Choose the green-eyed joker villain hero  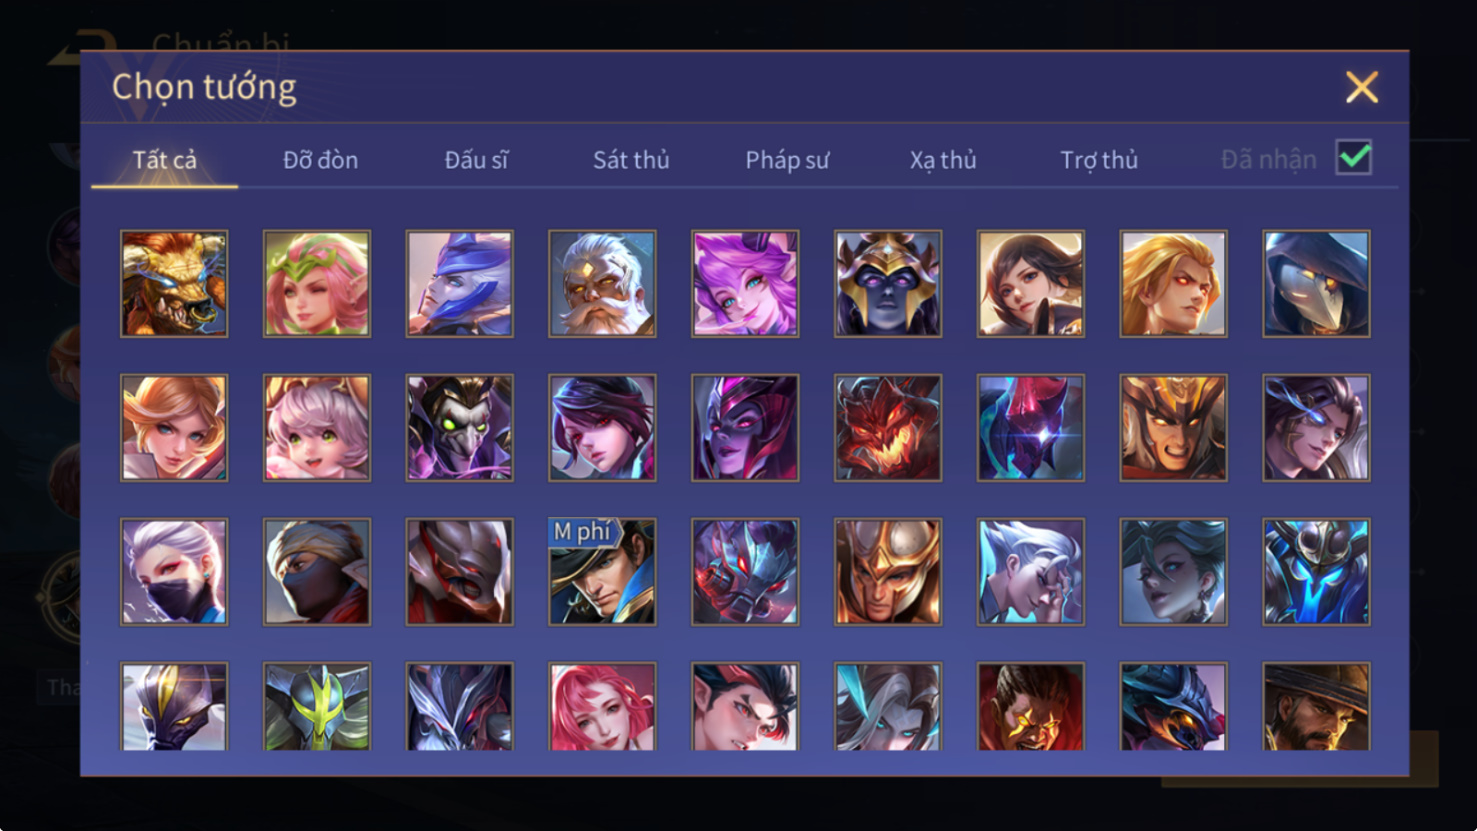460,428
